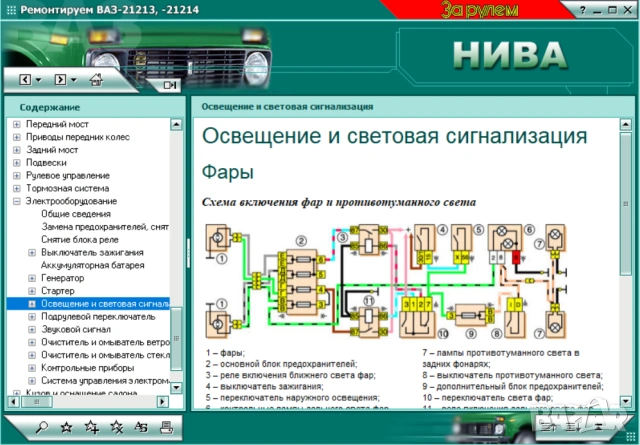Click the contents horizontal scrollbar thumb
The image size is (640, 445).
(37, 402)
